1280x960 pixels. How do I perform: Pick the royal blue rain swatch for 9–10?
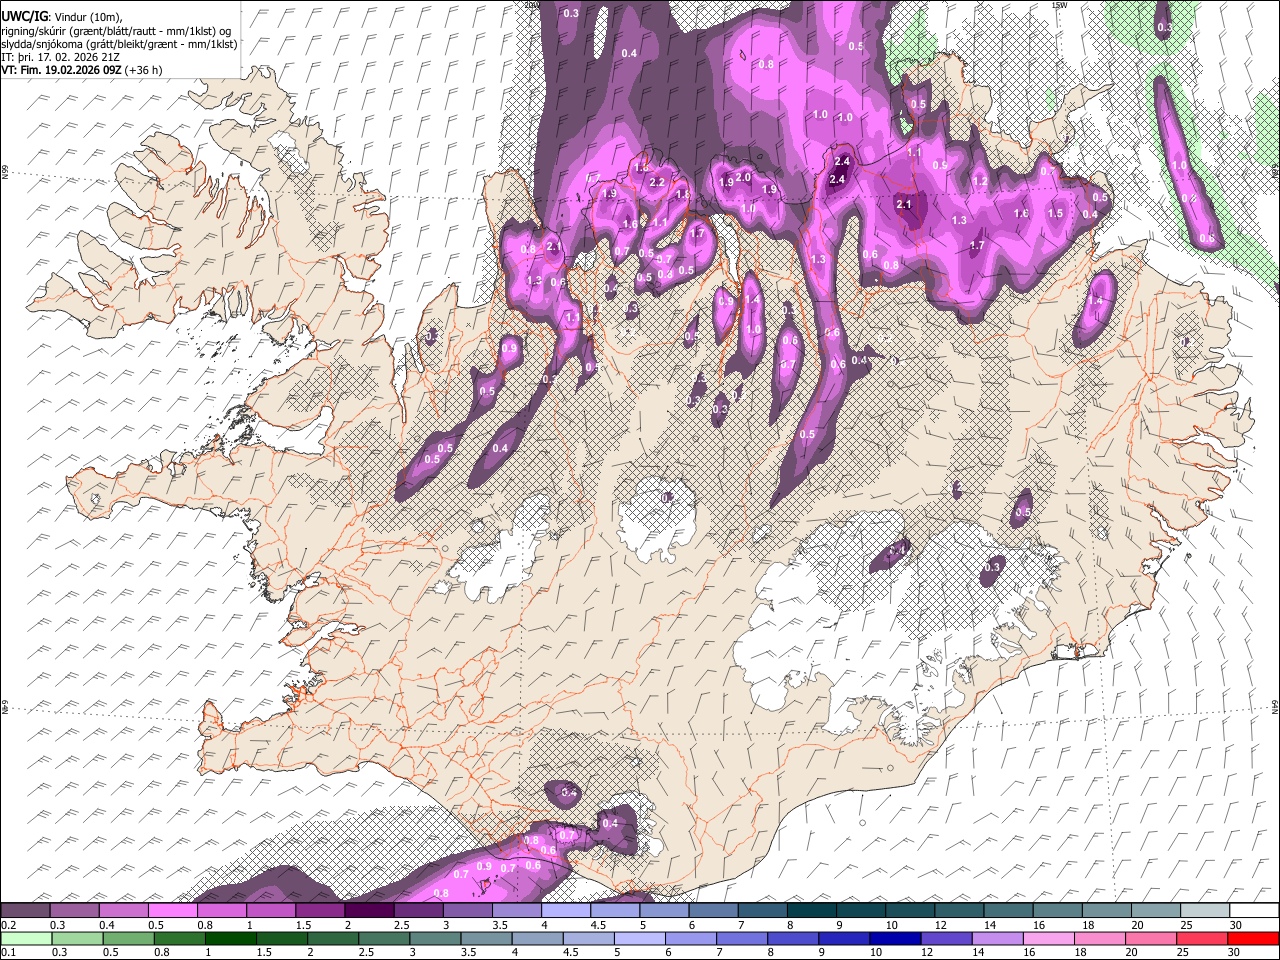[843, 938]
